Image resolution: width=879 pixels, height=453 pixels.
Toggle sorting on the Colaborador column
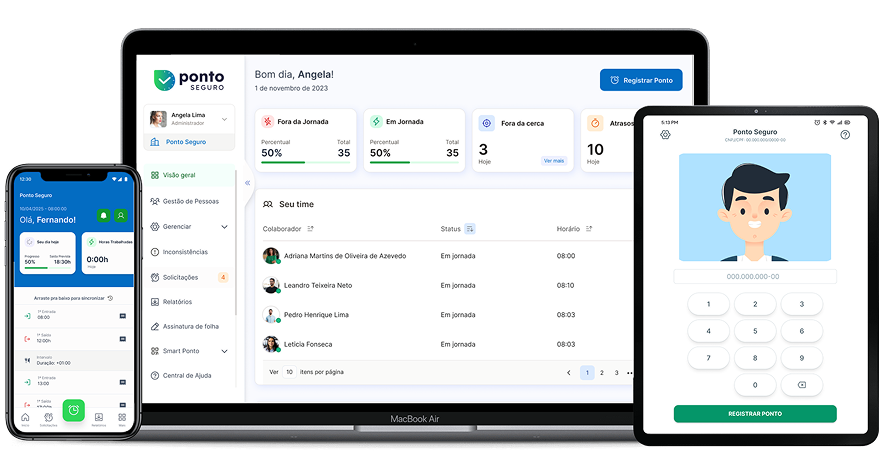311,229
